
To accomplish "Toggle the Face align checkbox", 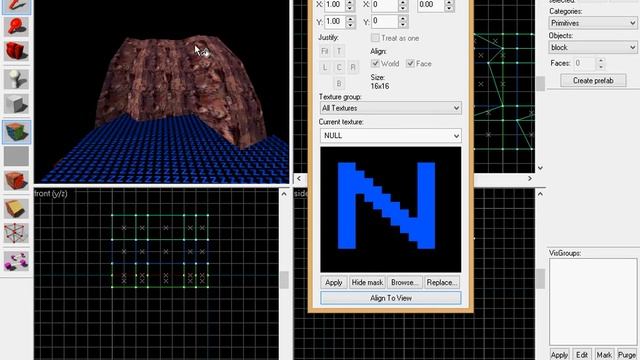I will pyautogui.click(x=411, y=63).
